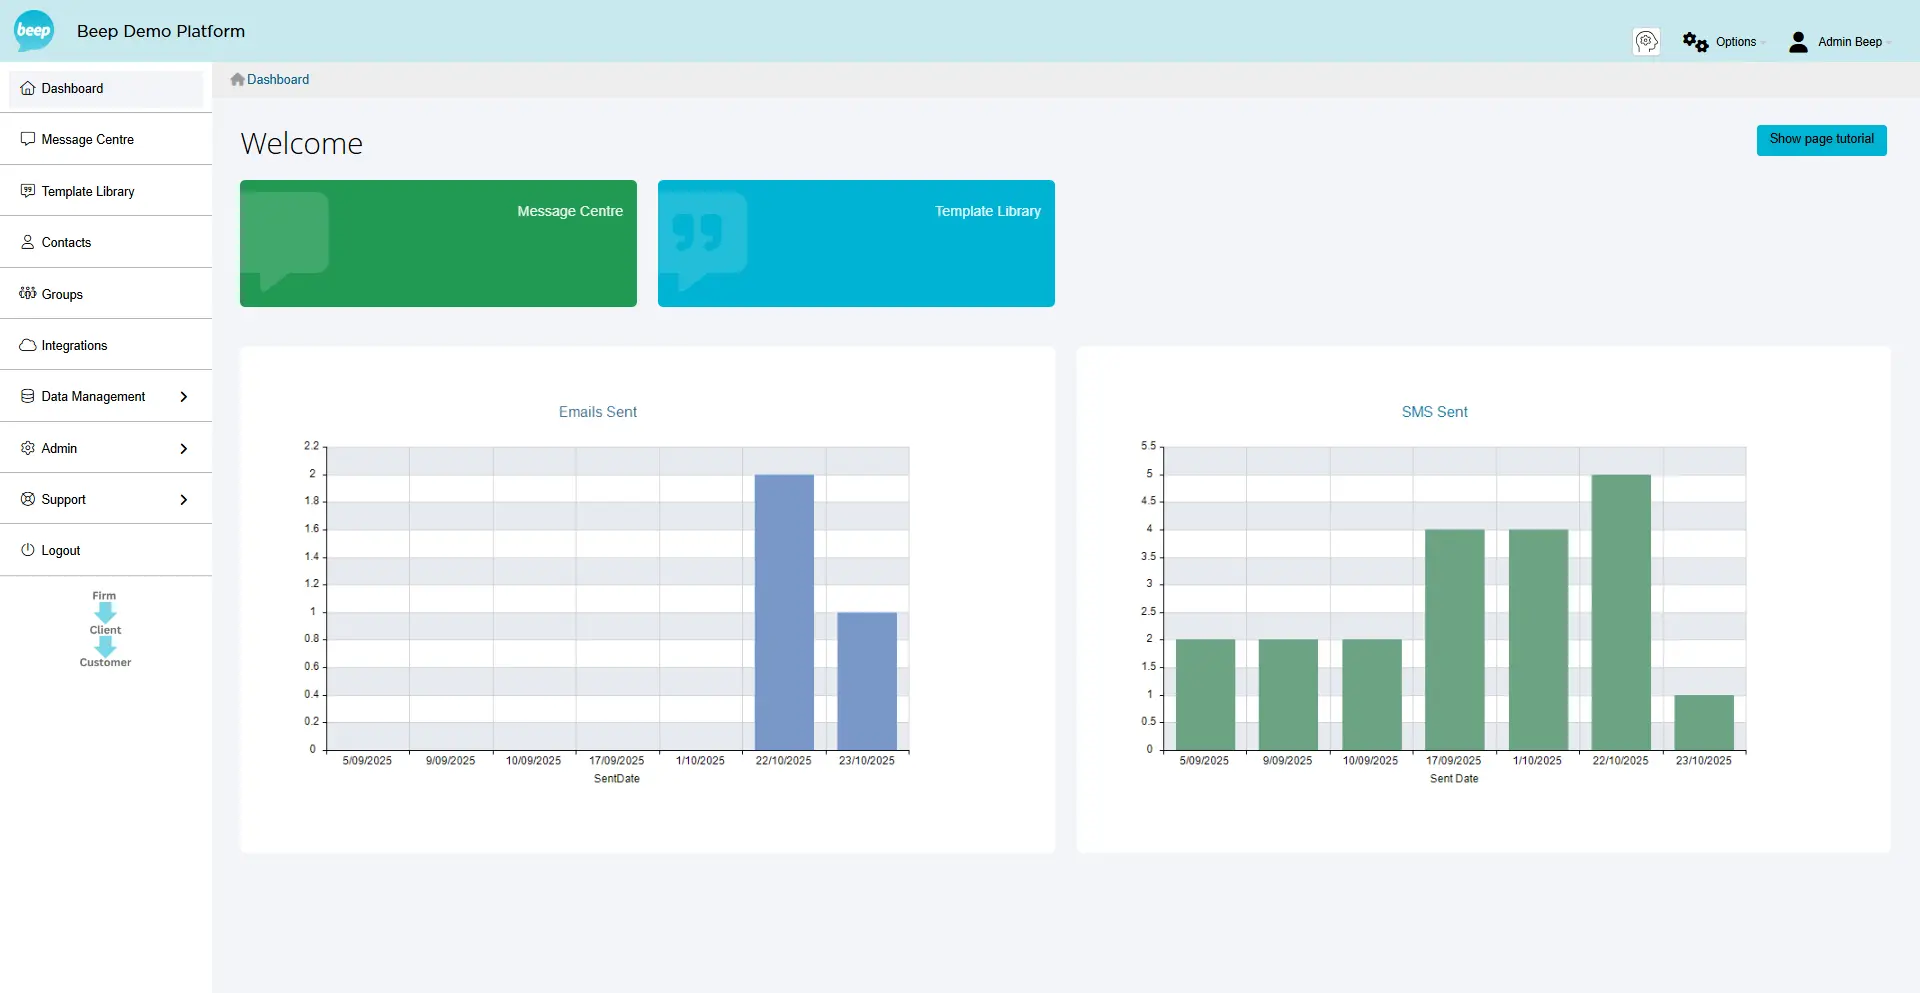Select the Integrations cloud icon
This screenshot has width=1920, height=993.
click(x=27, y=344)
